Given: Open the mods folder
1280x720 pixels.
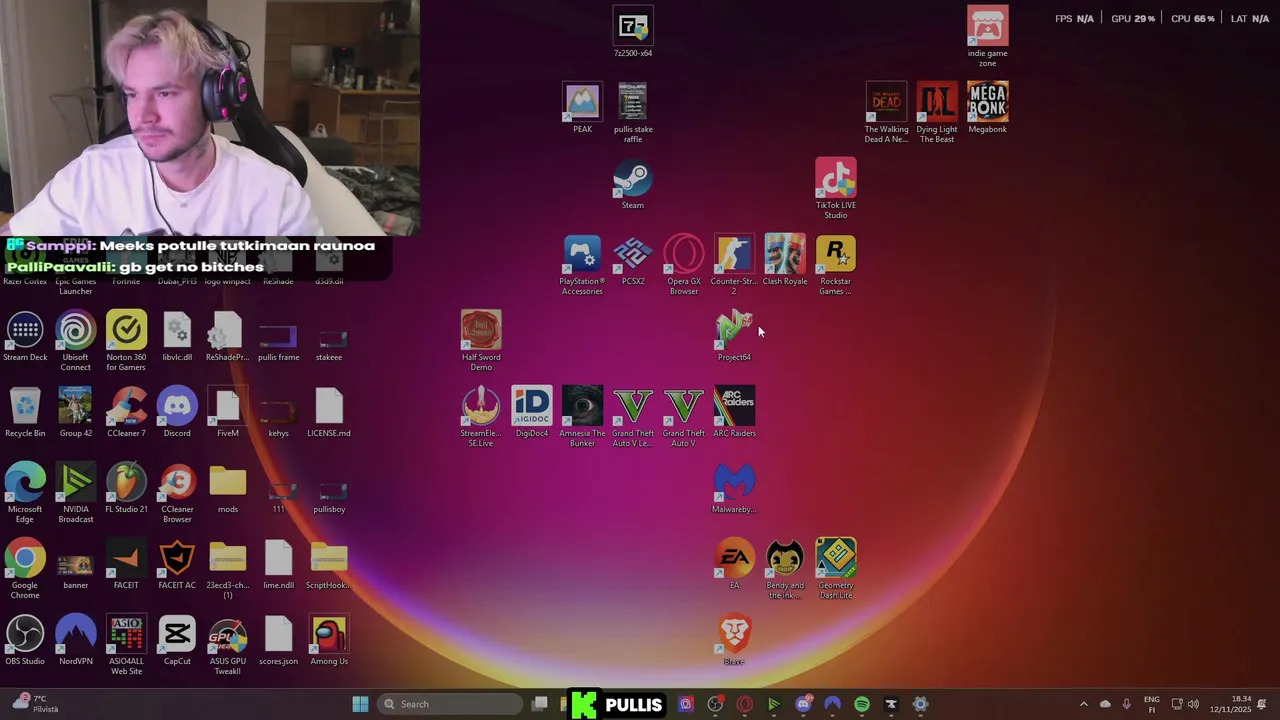Looking at the screenshot, I should click(x=228, y=489).
